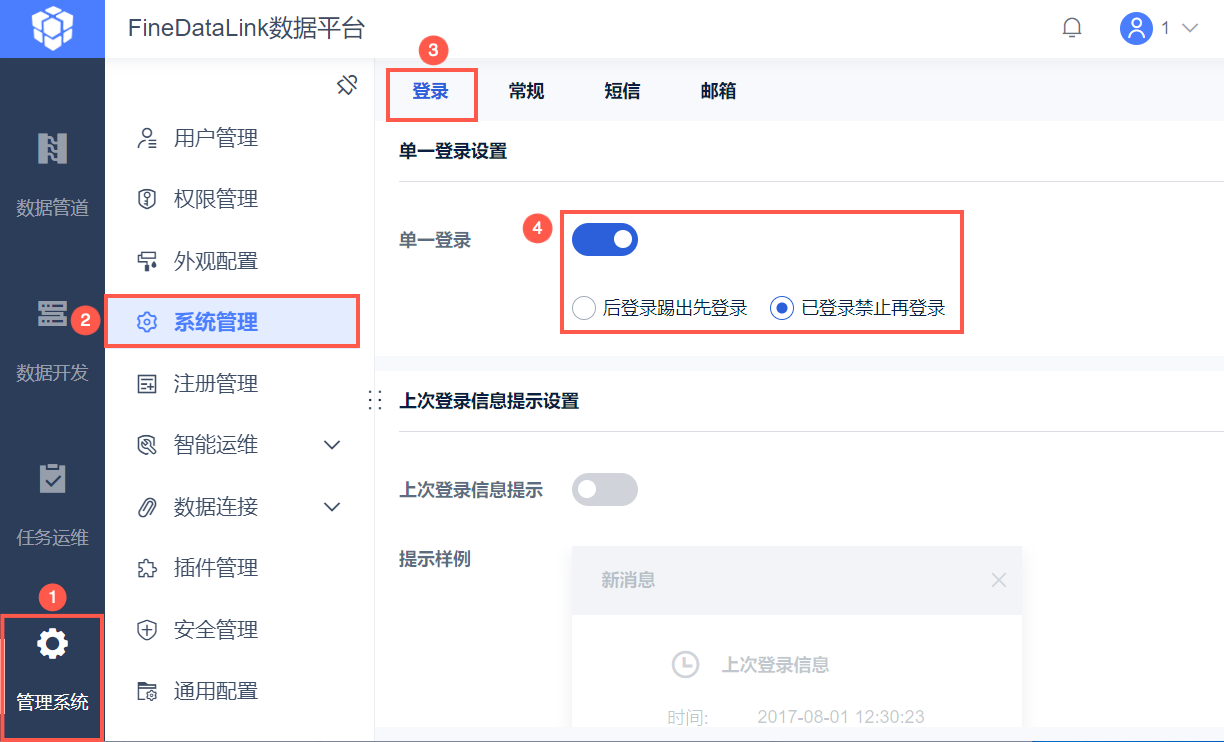The image size is (1224, 742).
Task: Open the 任务运维 task operations module
Action: coord(52,500)
